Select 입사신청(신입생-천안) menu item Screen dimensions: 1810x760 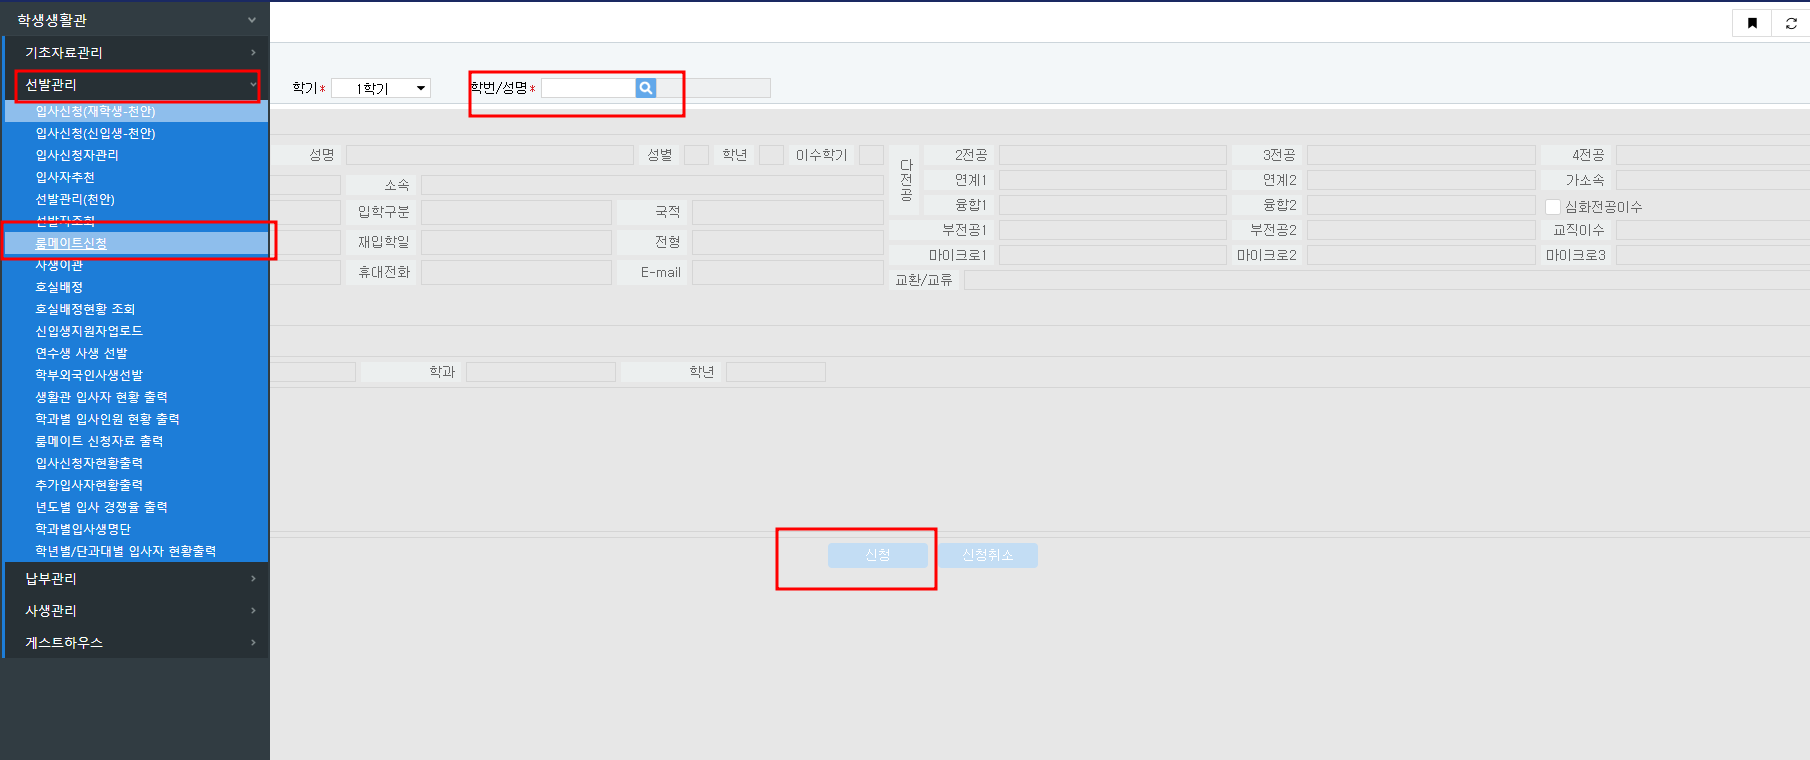click(x=95, y=133)
